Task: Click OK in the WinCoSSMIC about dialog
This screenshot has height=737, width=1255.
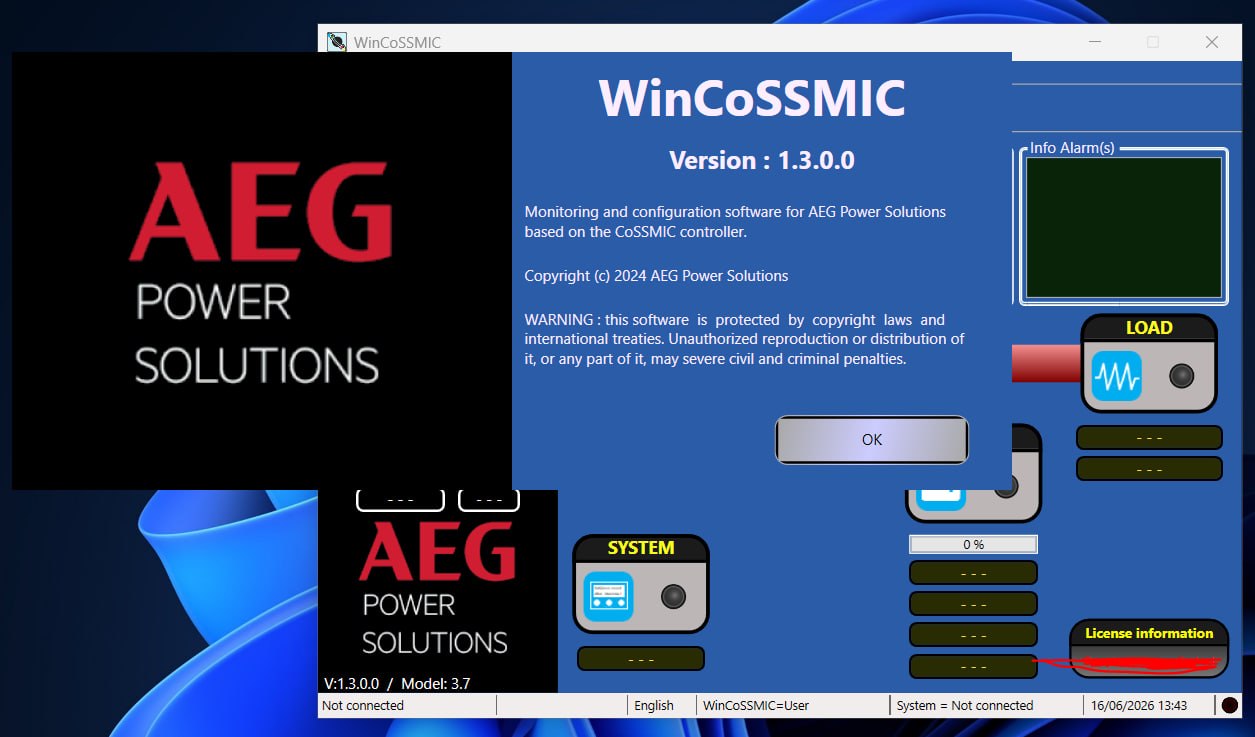Action: click(872, 440)
